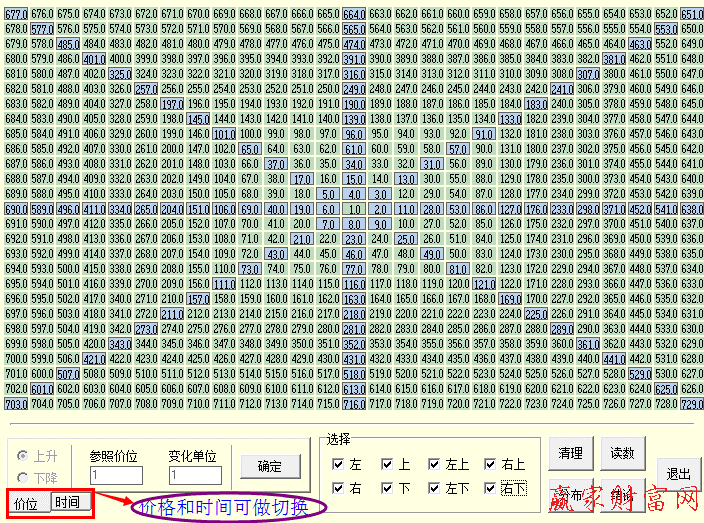Switch to the 时间 tab

click(x=69, y=502)
